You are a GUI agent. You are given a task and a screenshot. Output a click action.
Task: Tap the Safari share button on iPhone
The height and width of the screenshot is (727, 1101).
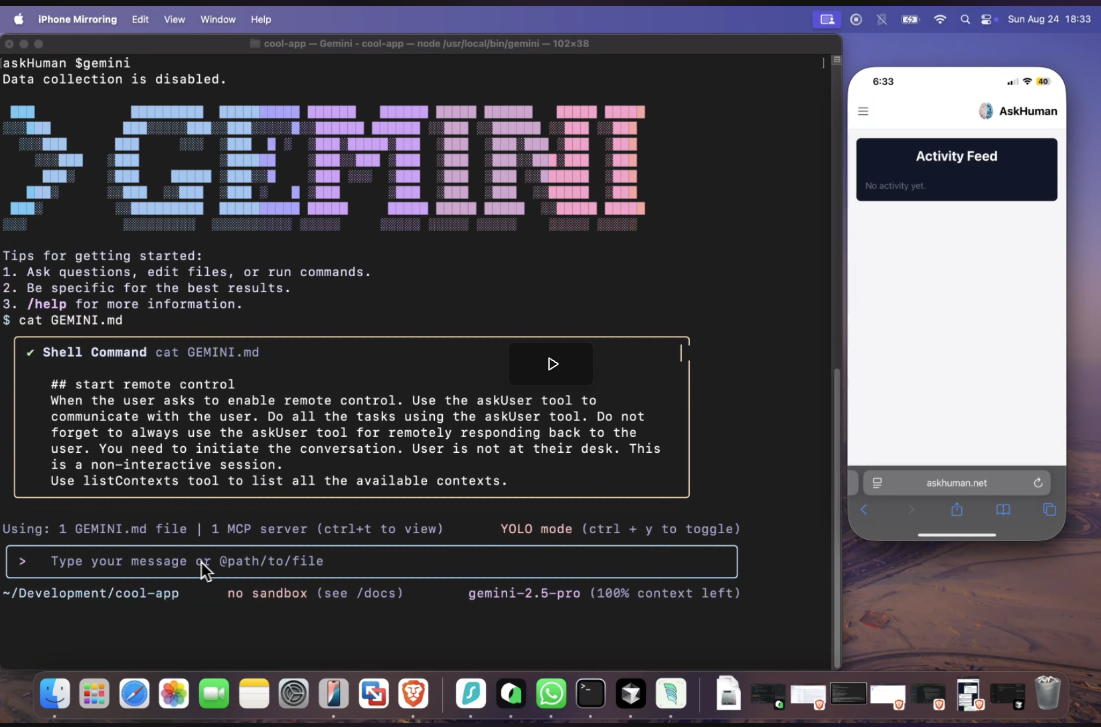[956, 510]
